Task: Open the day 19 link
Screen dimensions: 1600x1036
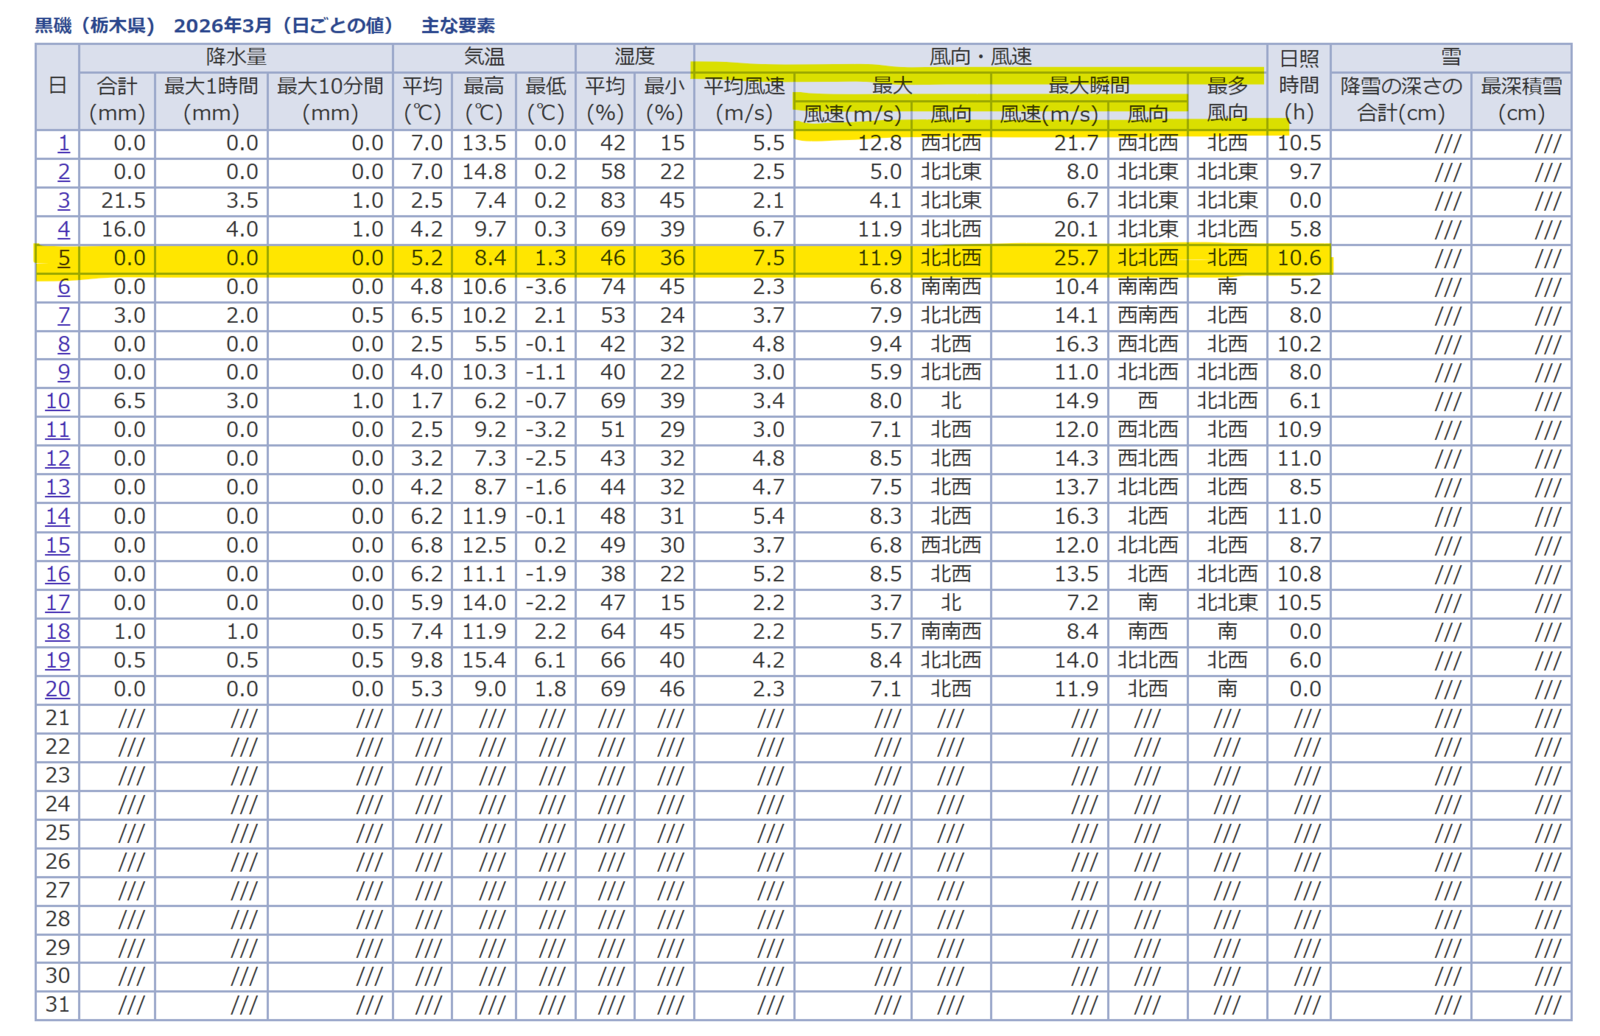Action: 58,661
